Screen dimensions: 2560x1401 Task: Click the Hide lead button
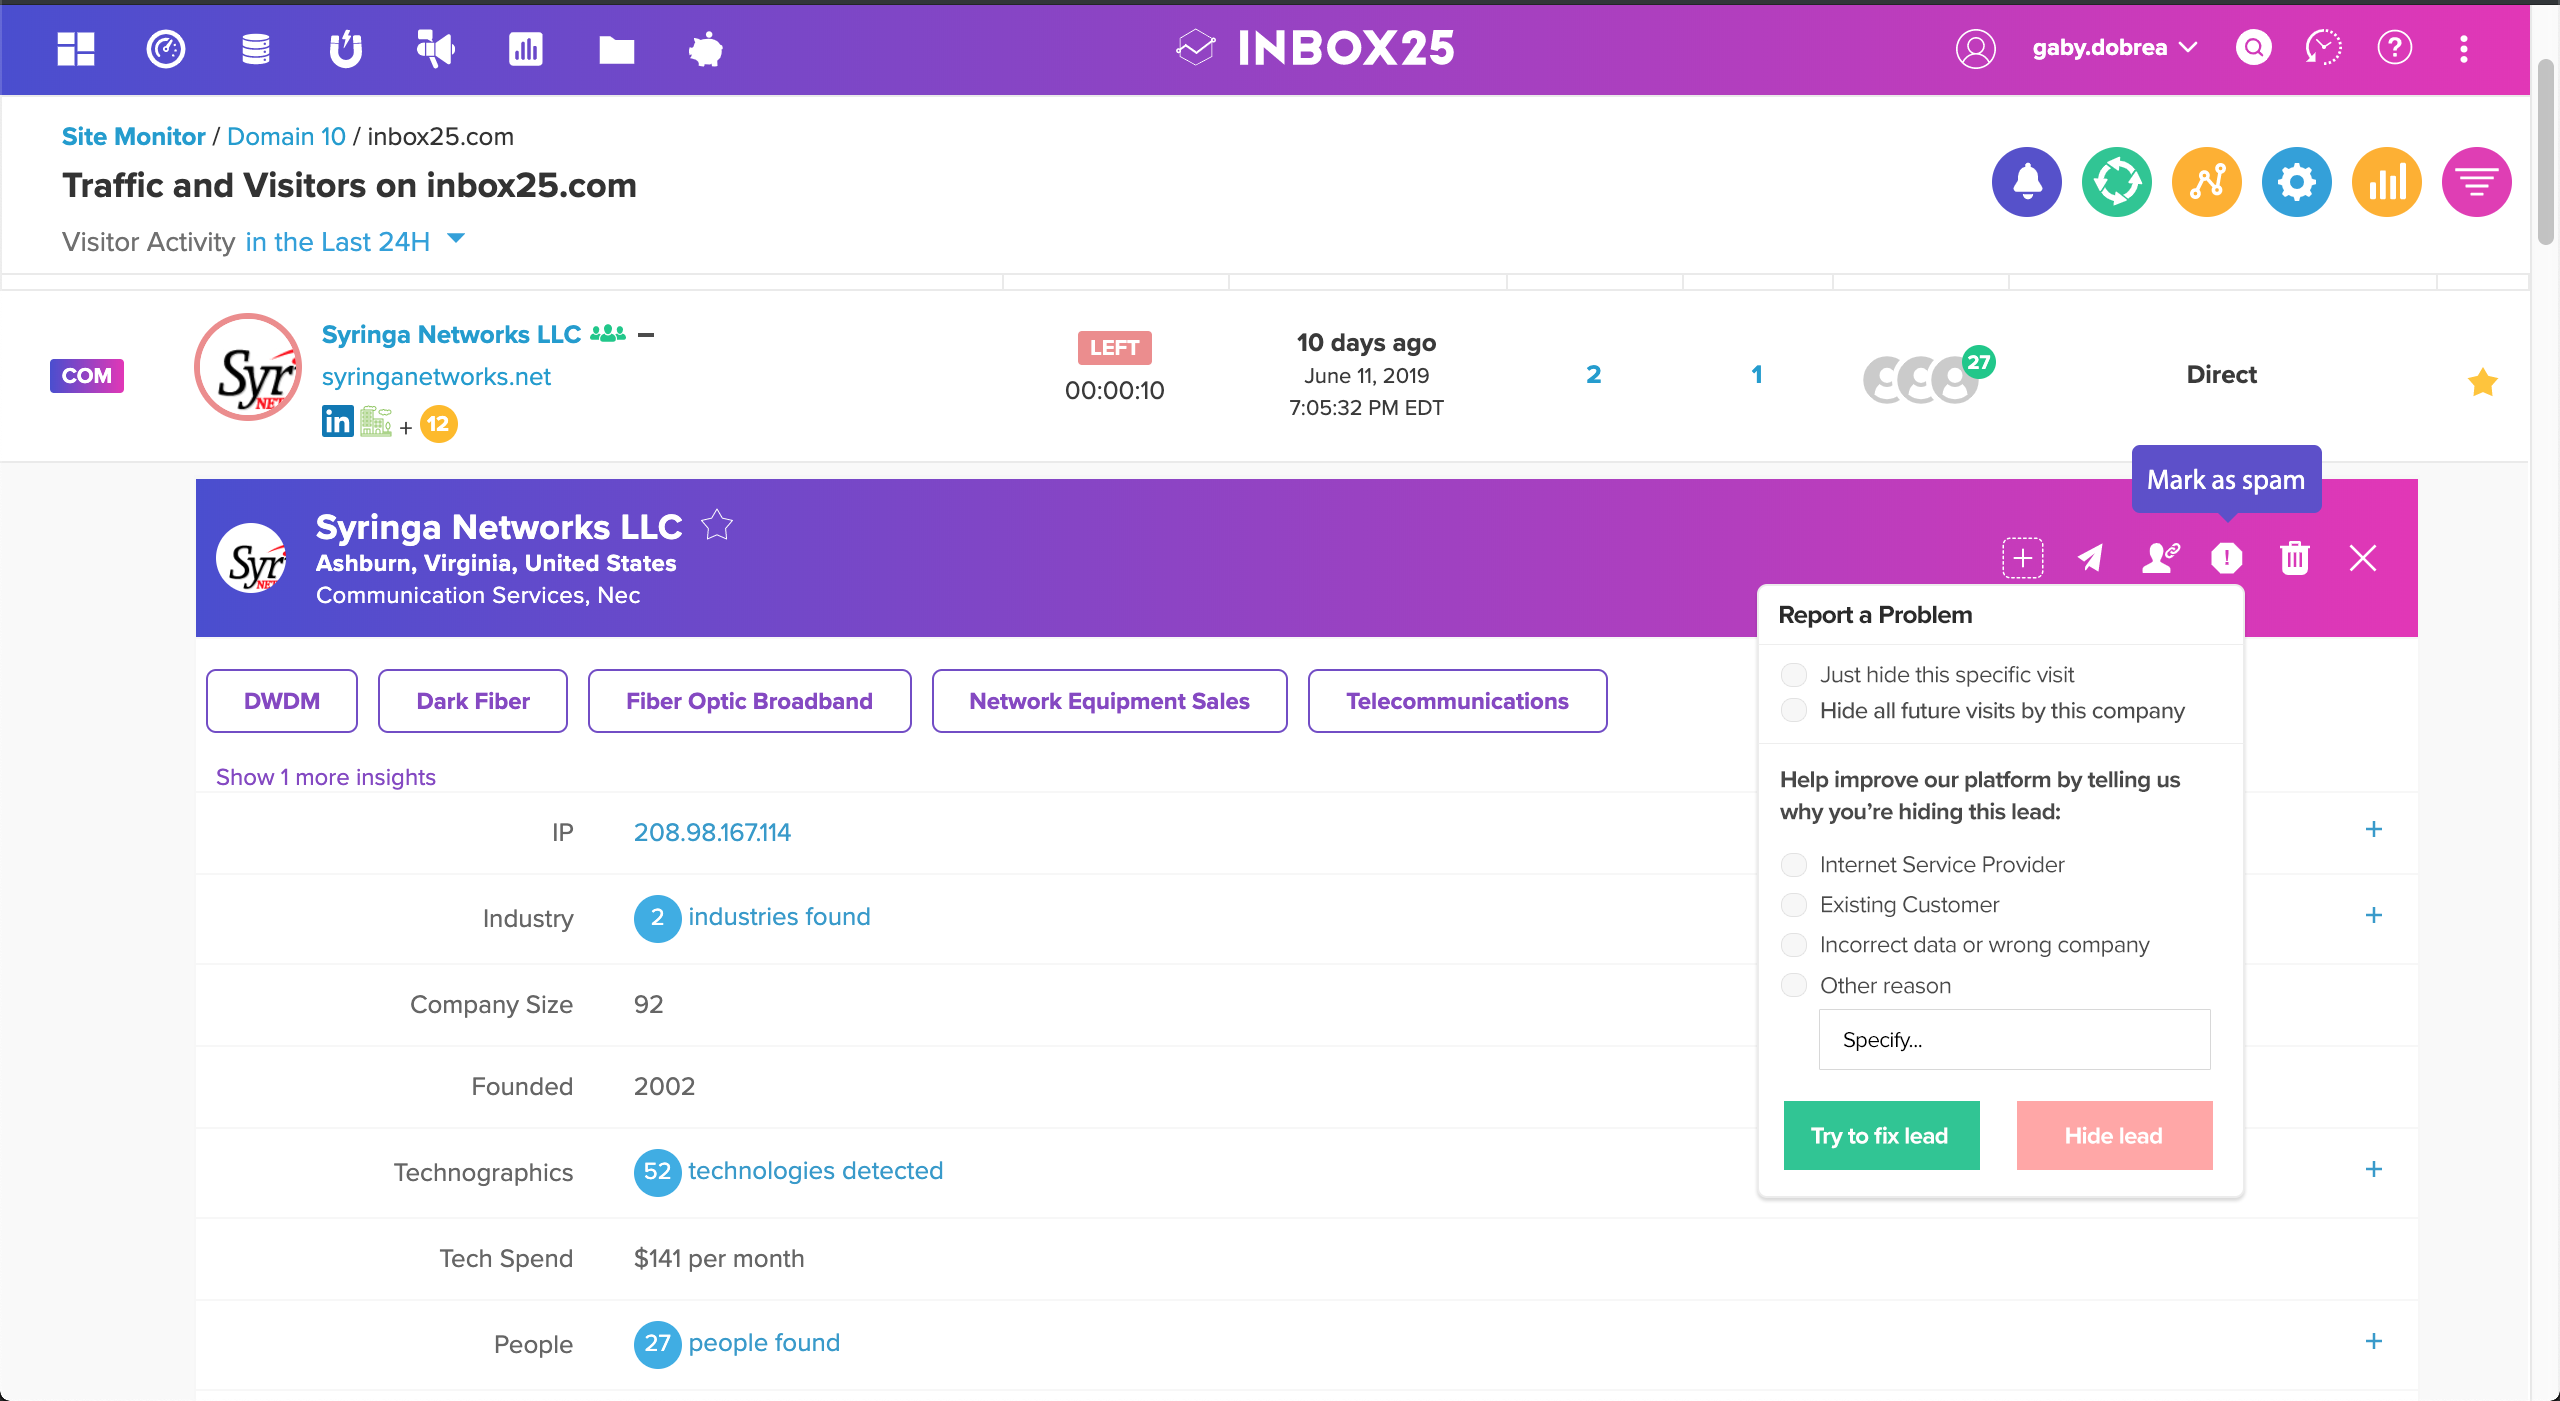[x=2114, y=1135]
